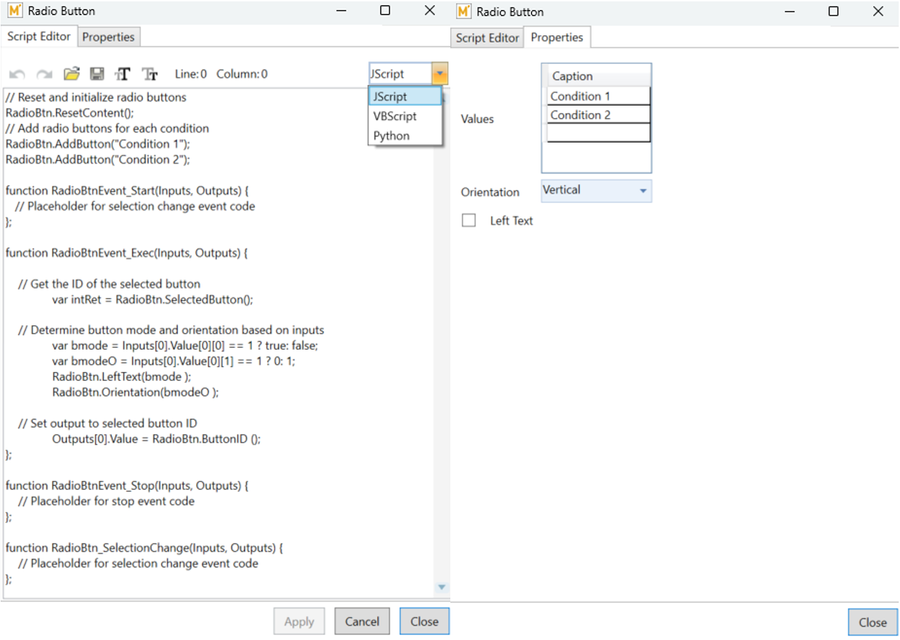This screenshot has width=900, height=640.
Task: Click the empty caption row below Condition 2
Action: point(598,133)
